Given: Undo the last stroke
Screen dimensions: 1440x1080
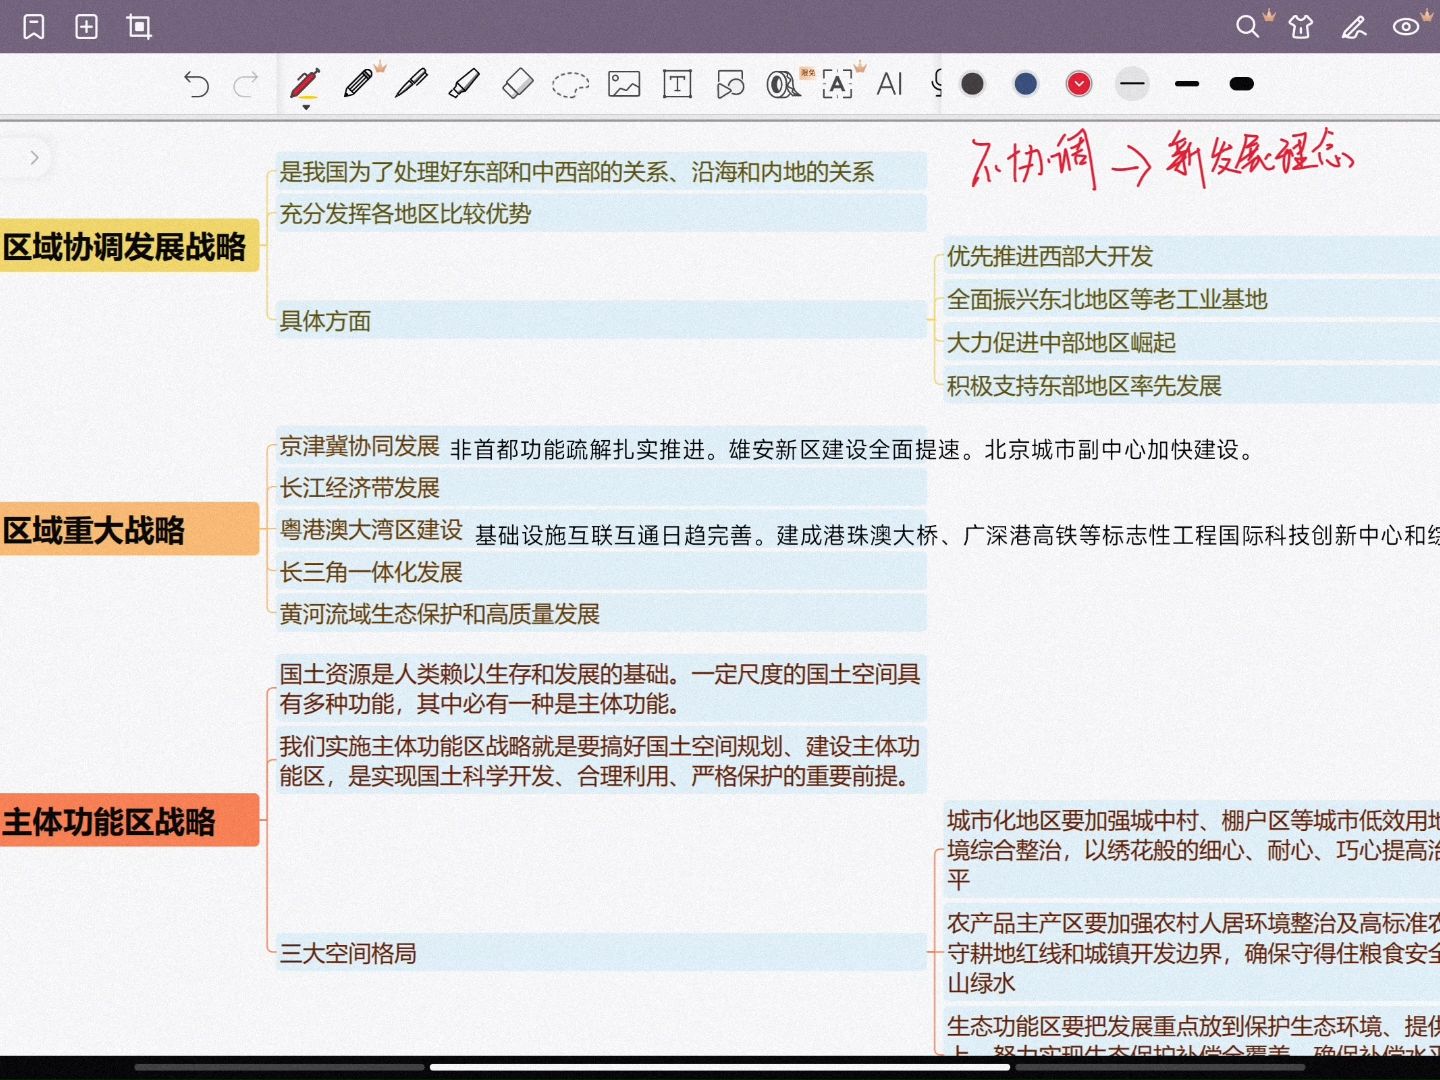Looking at the screenshot, I should 196,85.
